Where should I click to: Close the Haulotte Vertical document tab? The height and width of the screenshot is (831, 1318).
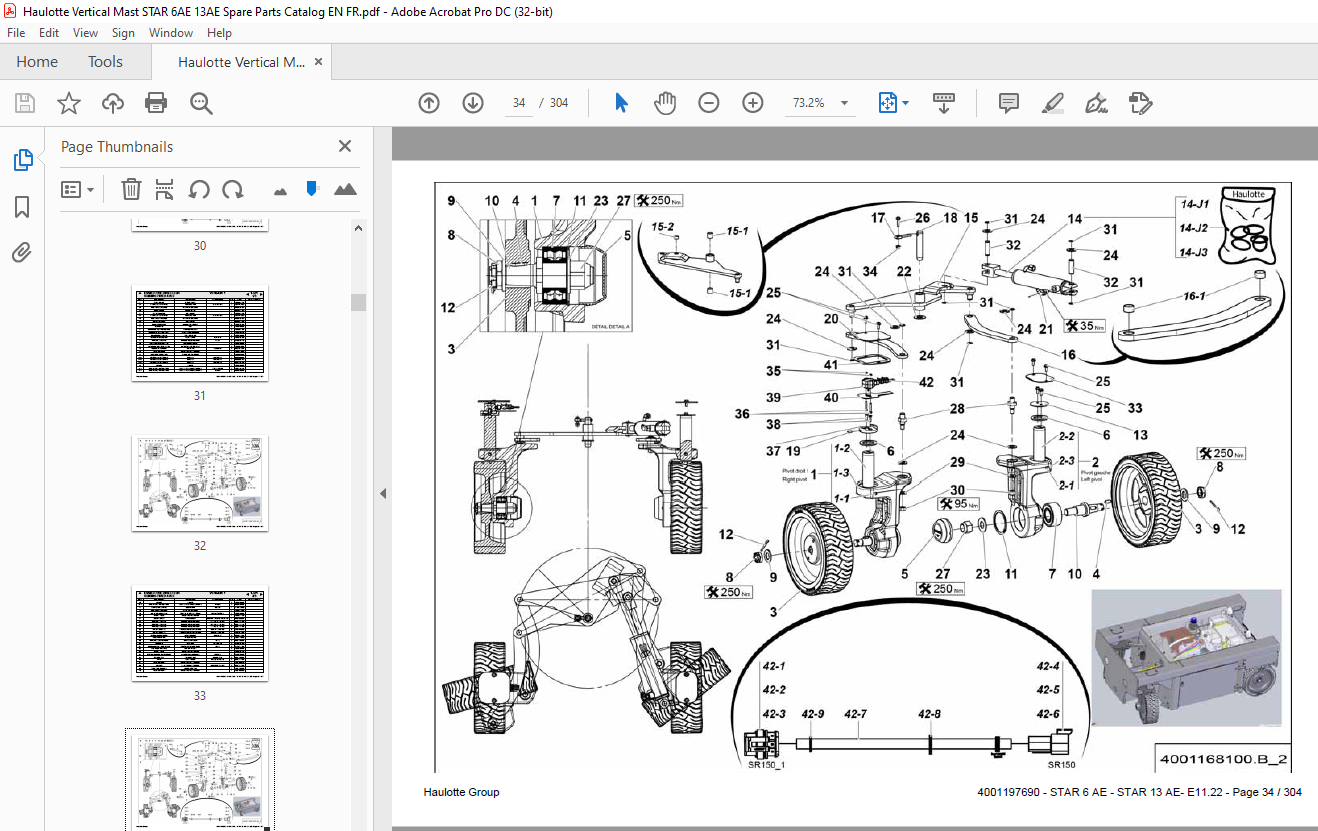pyautogui.click(x=318, y=61)
